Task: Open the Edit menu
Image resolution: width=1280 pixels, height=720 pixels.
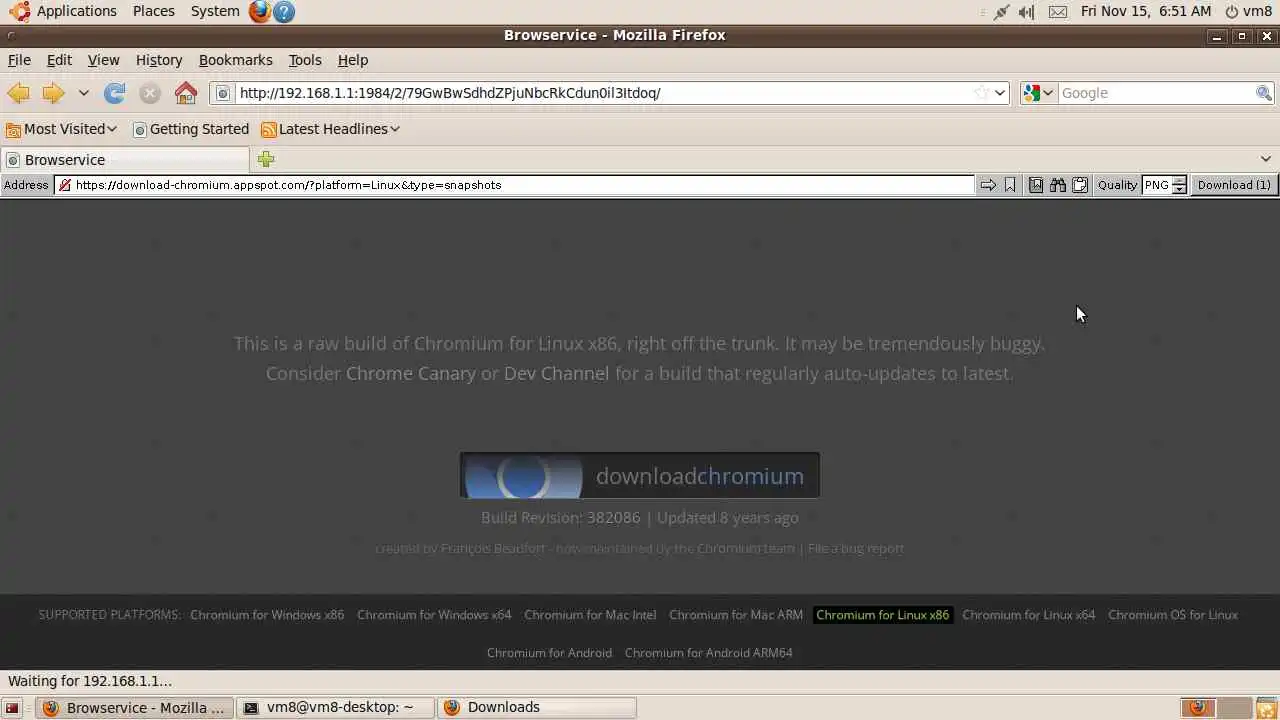Action: 59,60
